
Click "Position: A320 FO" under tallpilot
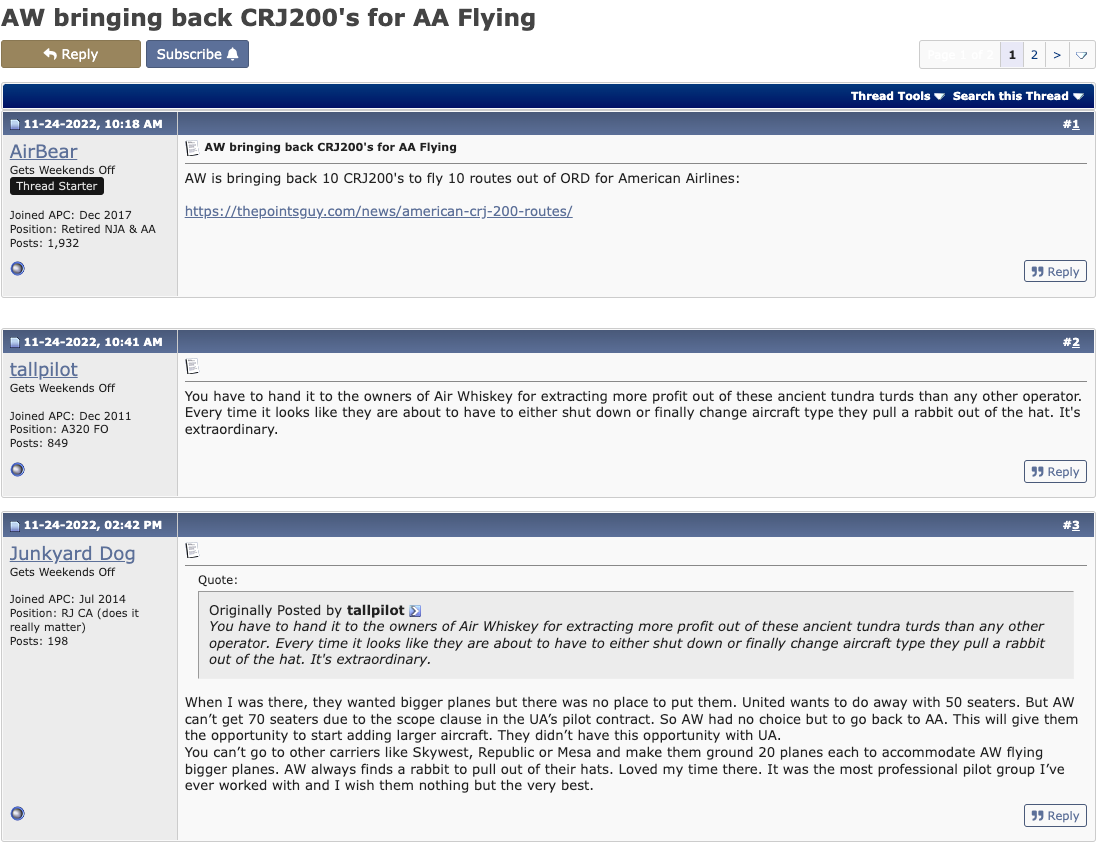pyautogui.click(x=59, y=429)
